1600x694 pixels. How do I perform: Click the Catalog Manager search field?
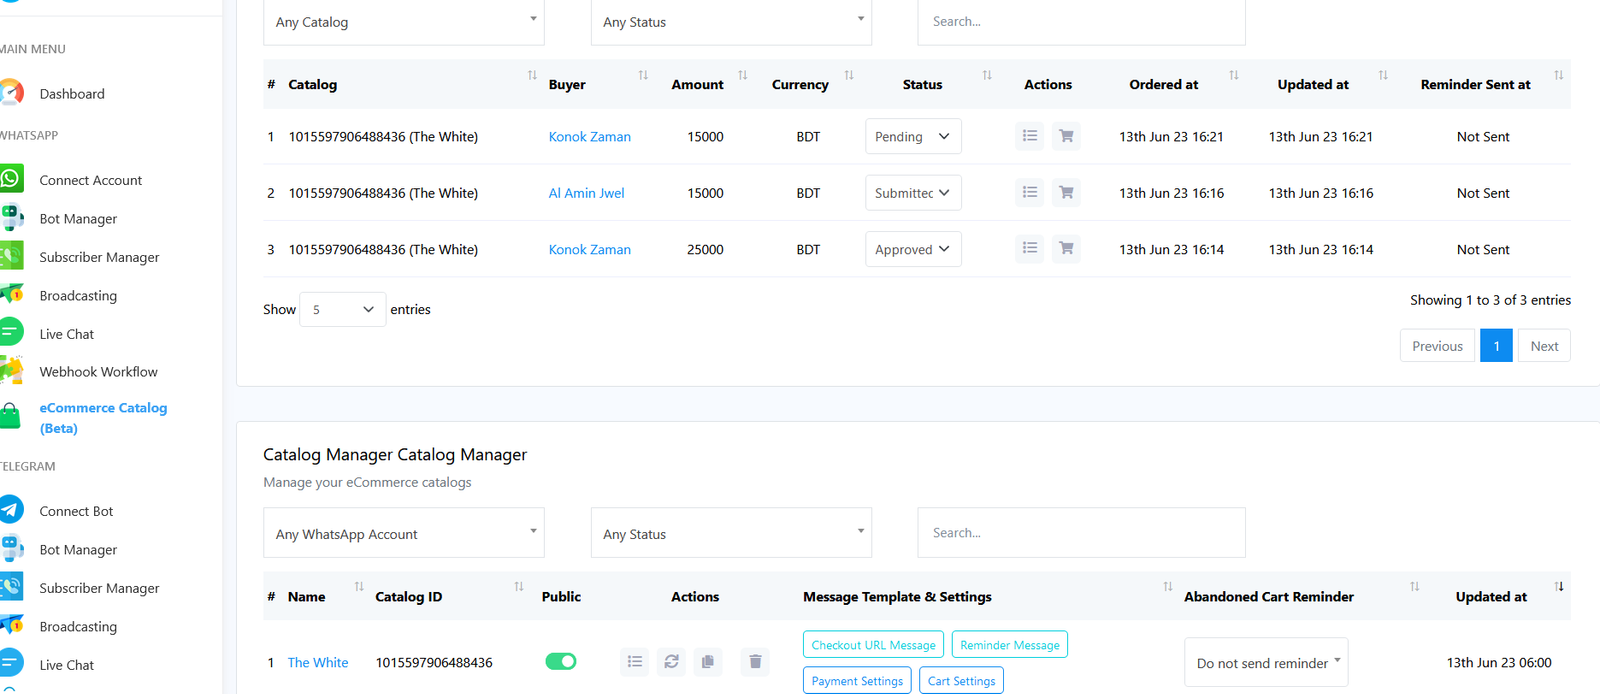[x=1080, y=533]
